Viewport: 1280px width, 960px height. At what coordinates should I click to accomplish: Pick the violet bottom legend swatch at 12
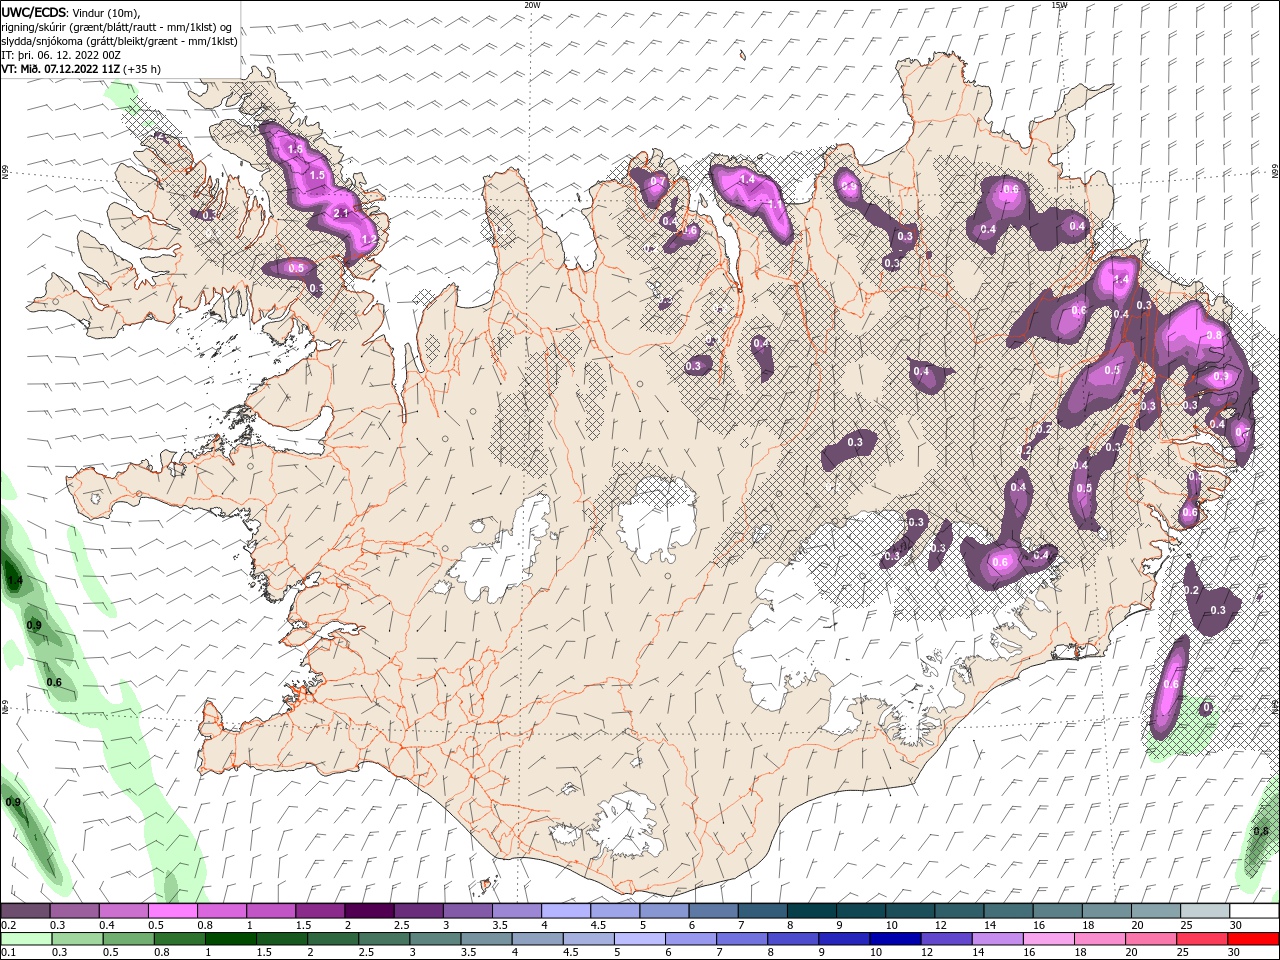tap(947, 939)
